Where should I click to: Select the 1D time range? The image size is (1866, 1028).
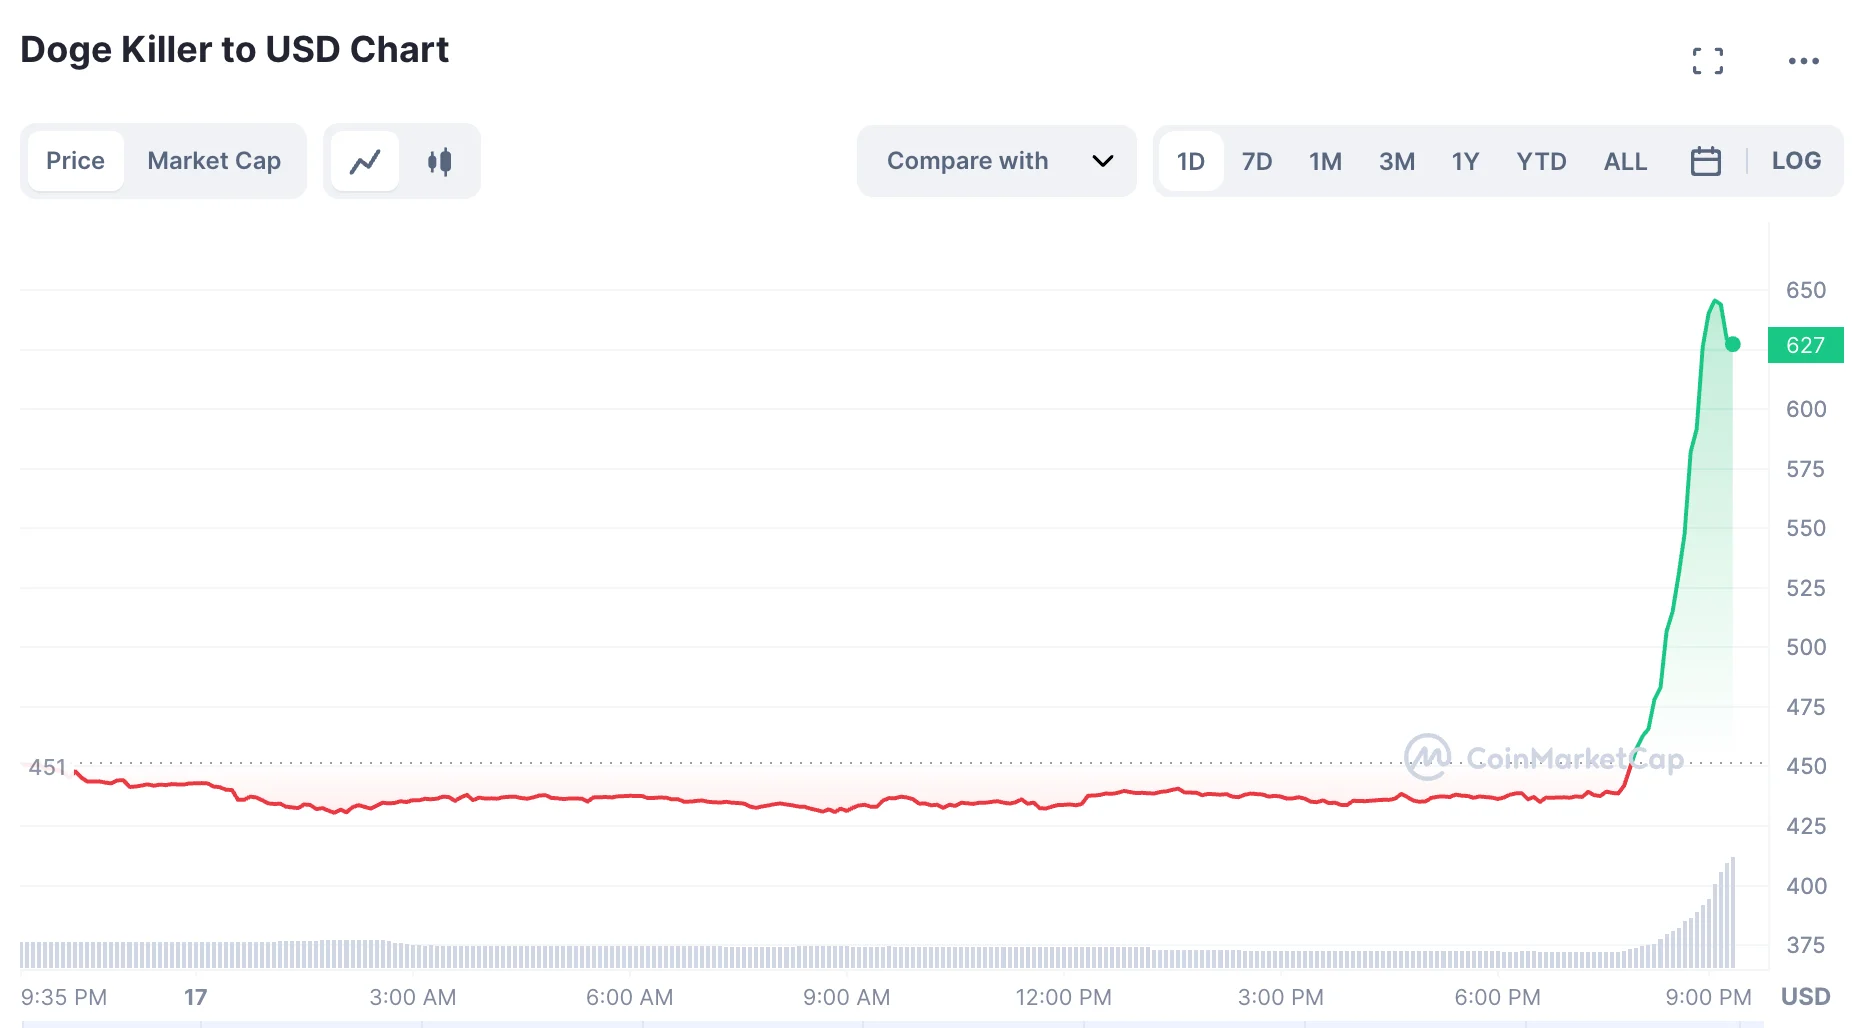pos(1190,161)
